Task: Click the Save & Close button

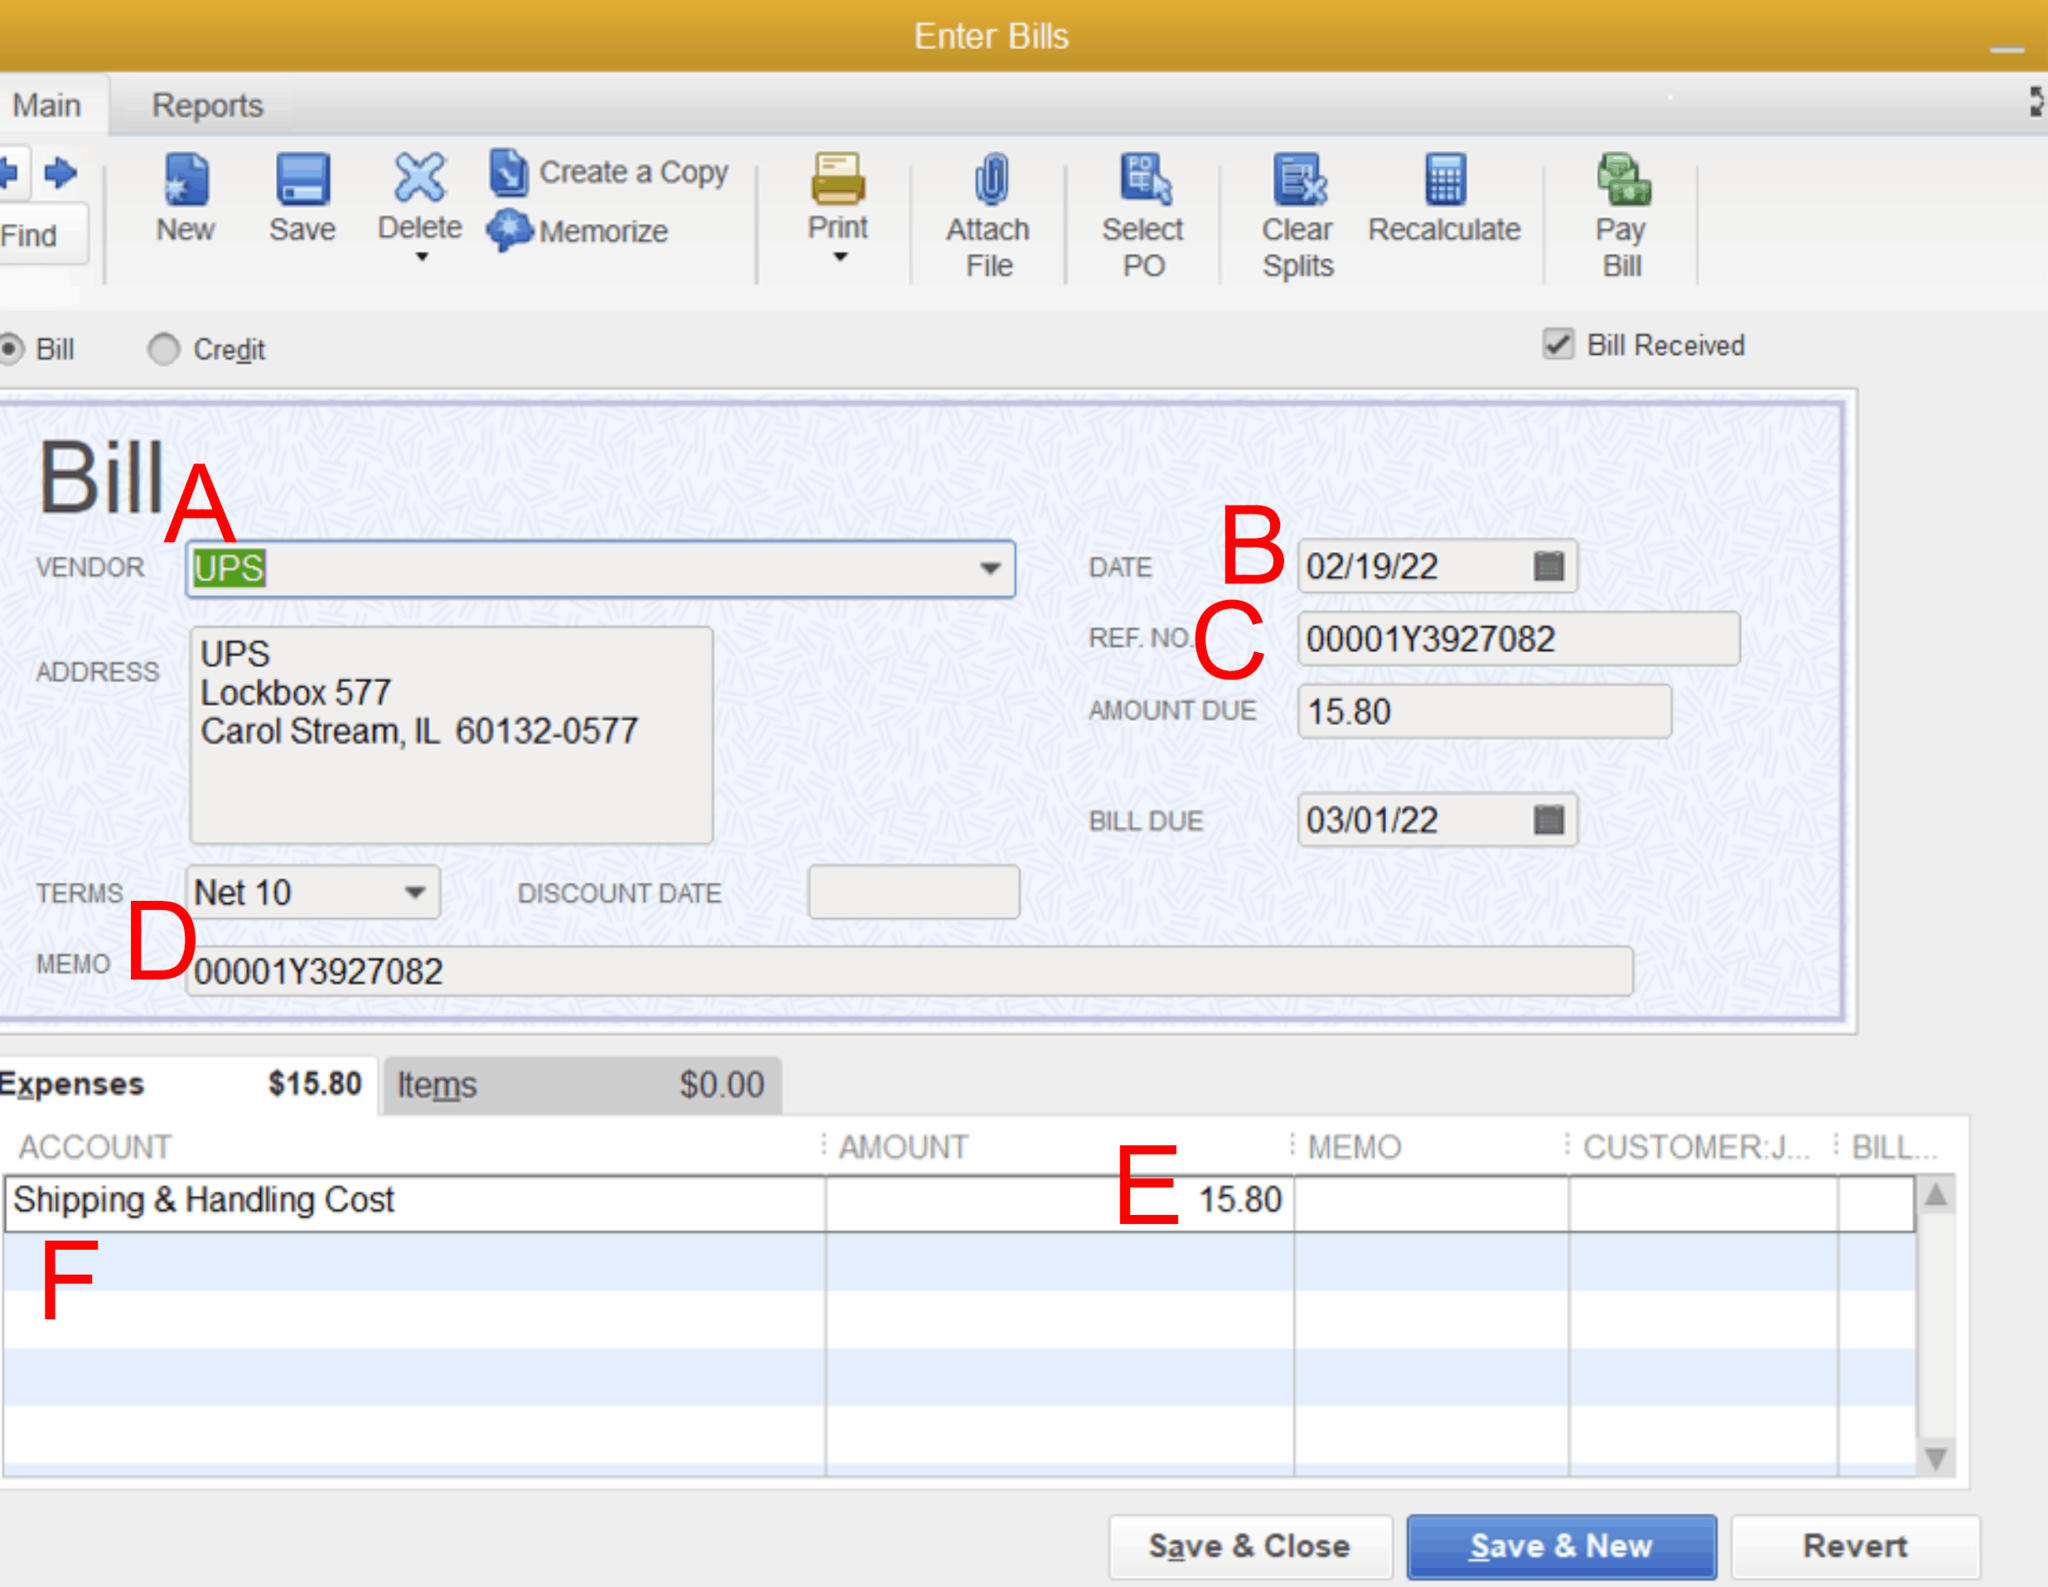Action: 1249,1545
